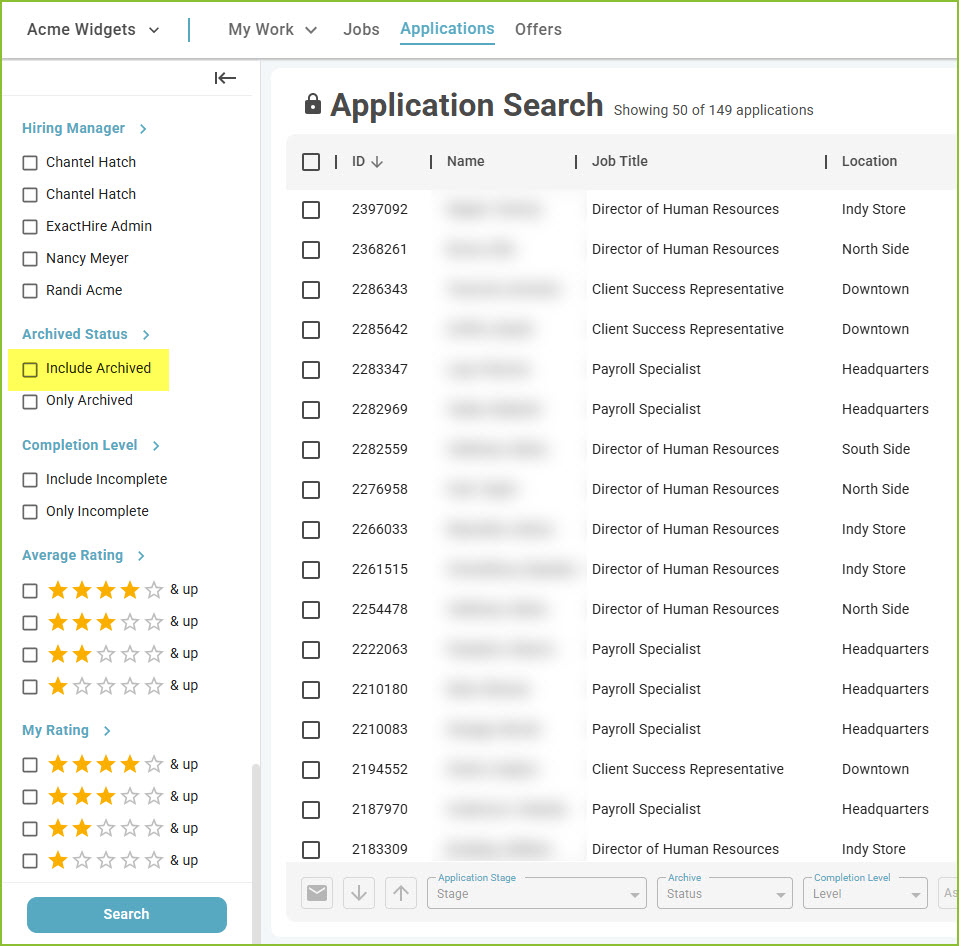Sort by the ID column descending arrow

pos(377,161)
